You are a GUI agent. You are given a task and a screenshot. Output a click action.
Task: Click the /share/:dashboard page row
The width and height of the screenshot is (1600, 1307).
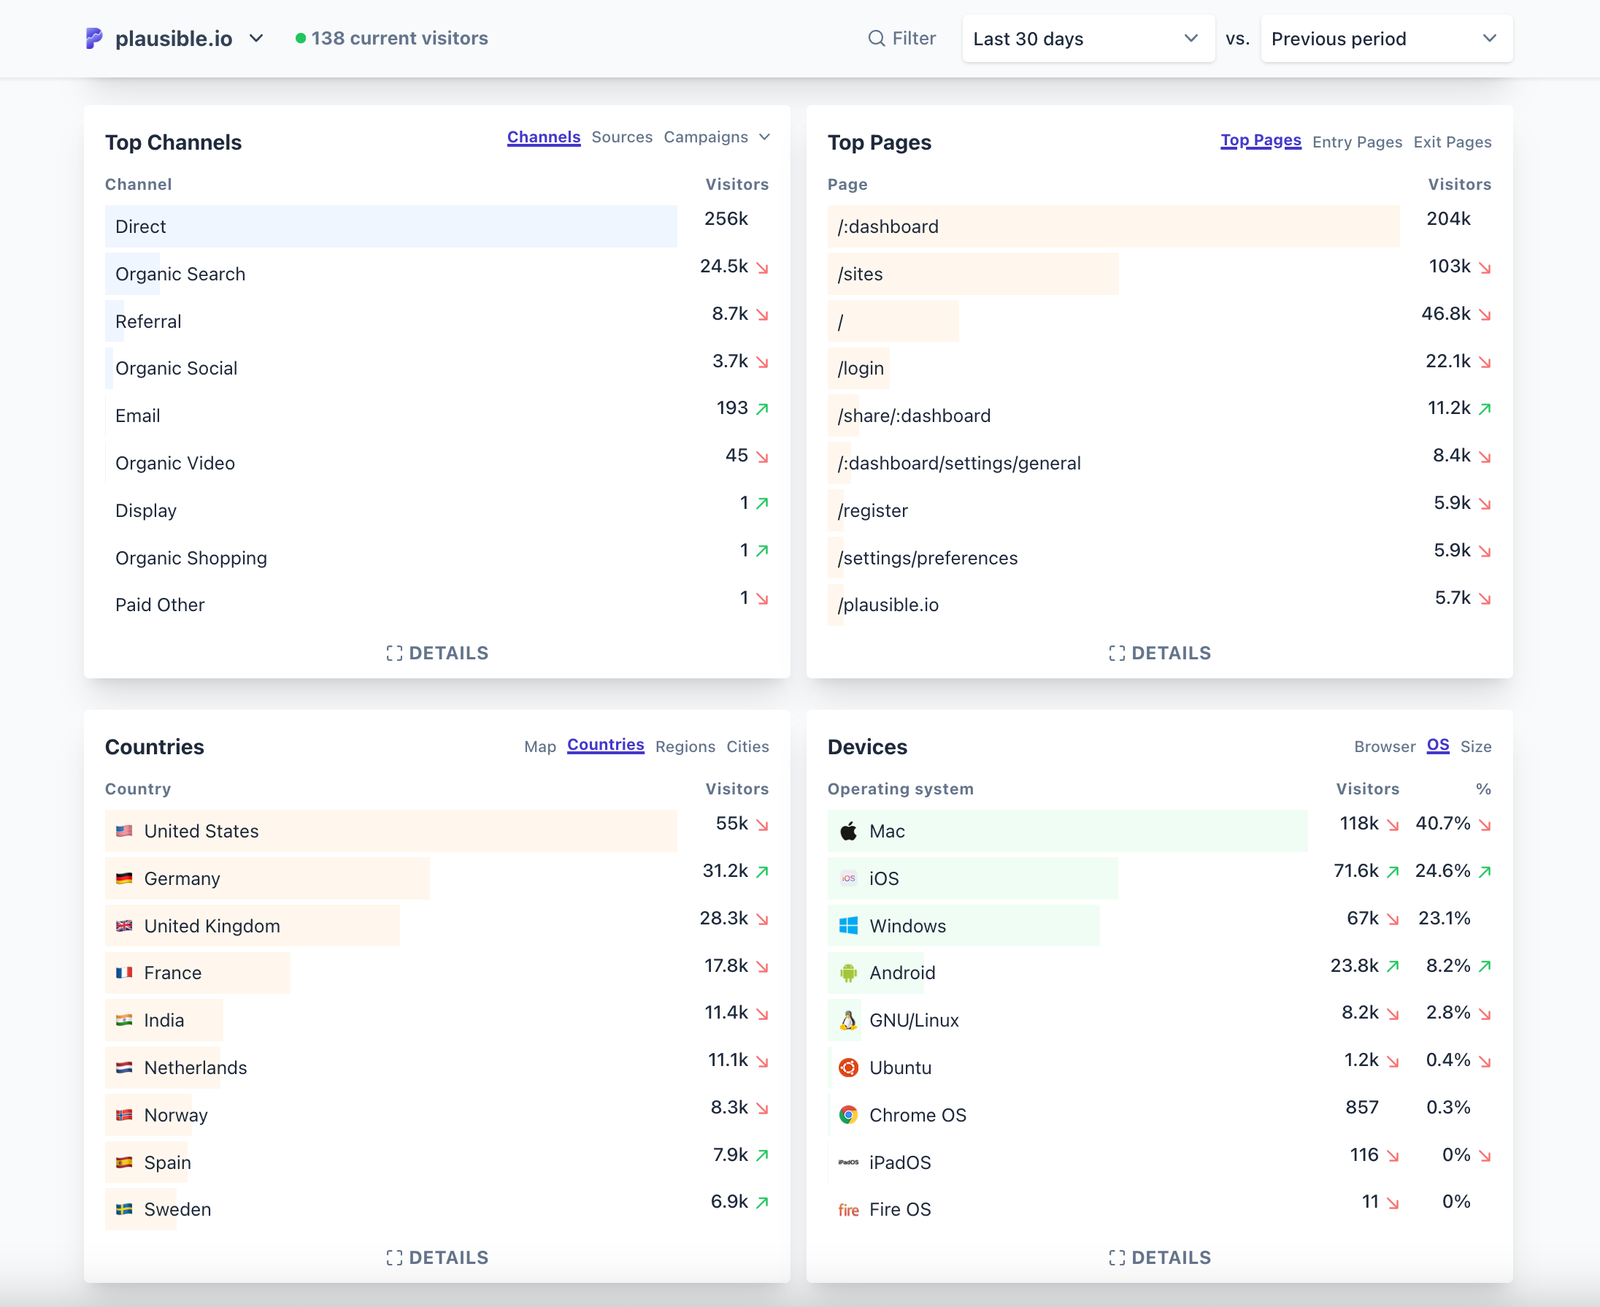tap(914, 416)
